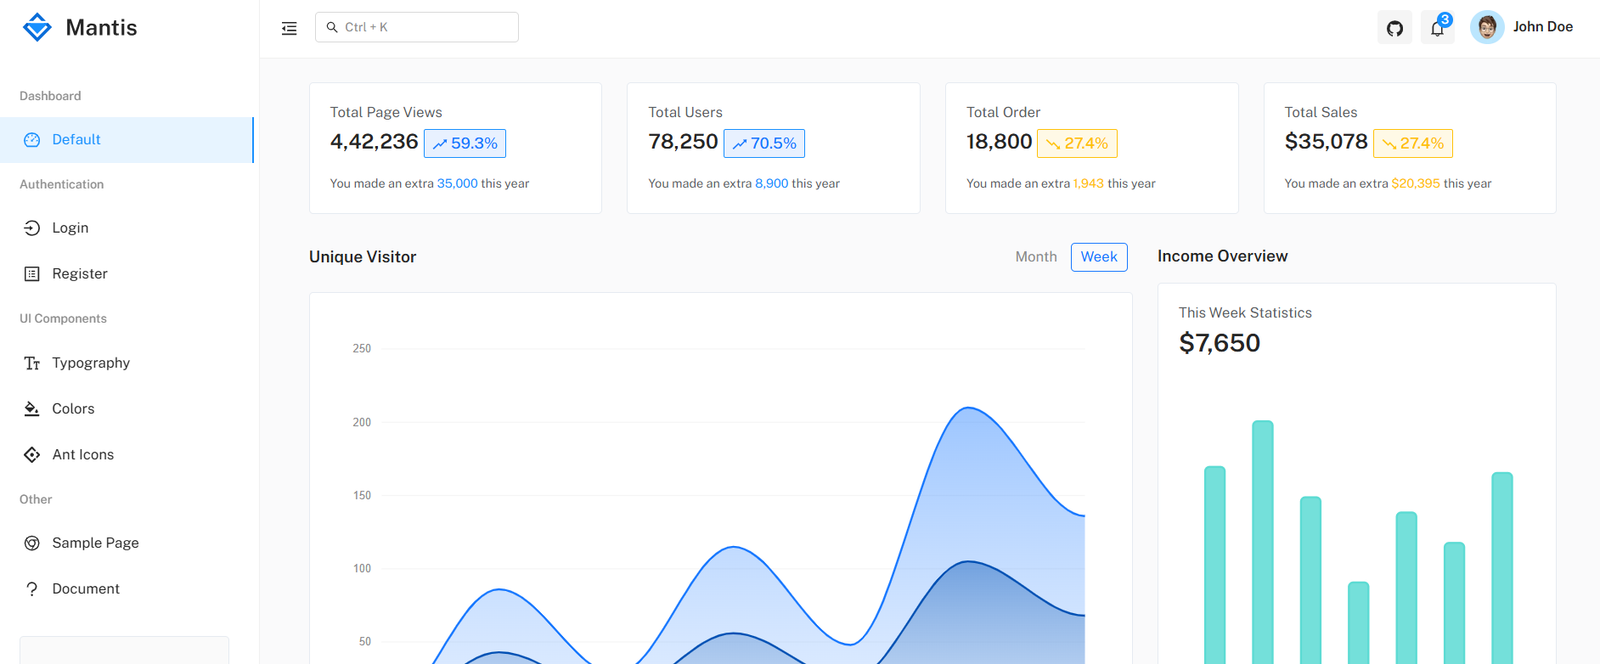Navigate to the Colors page

(127, 409)
